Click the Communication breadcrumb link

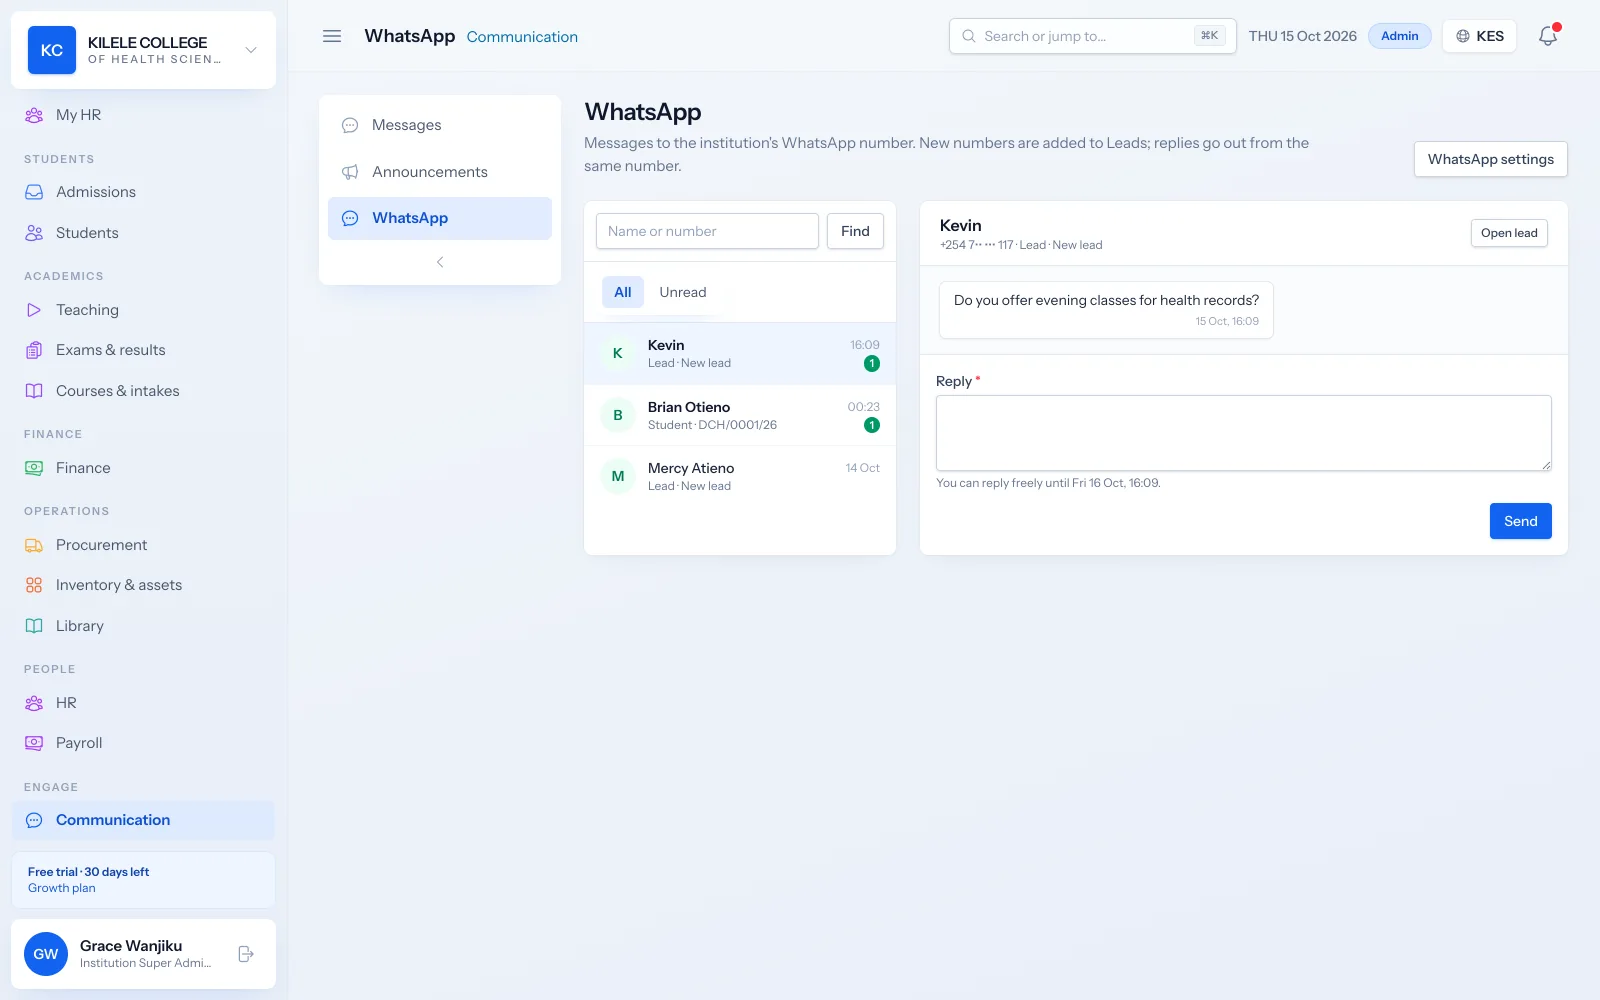click(522, 37)
